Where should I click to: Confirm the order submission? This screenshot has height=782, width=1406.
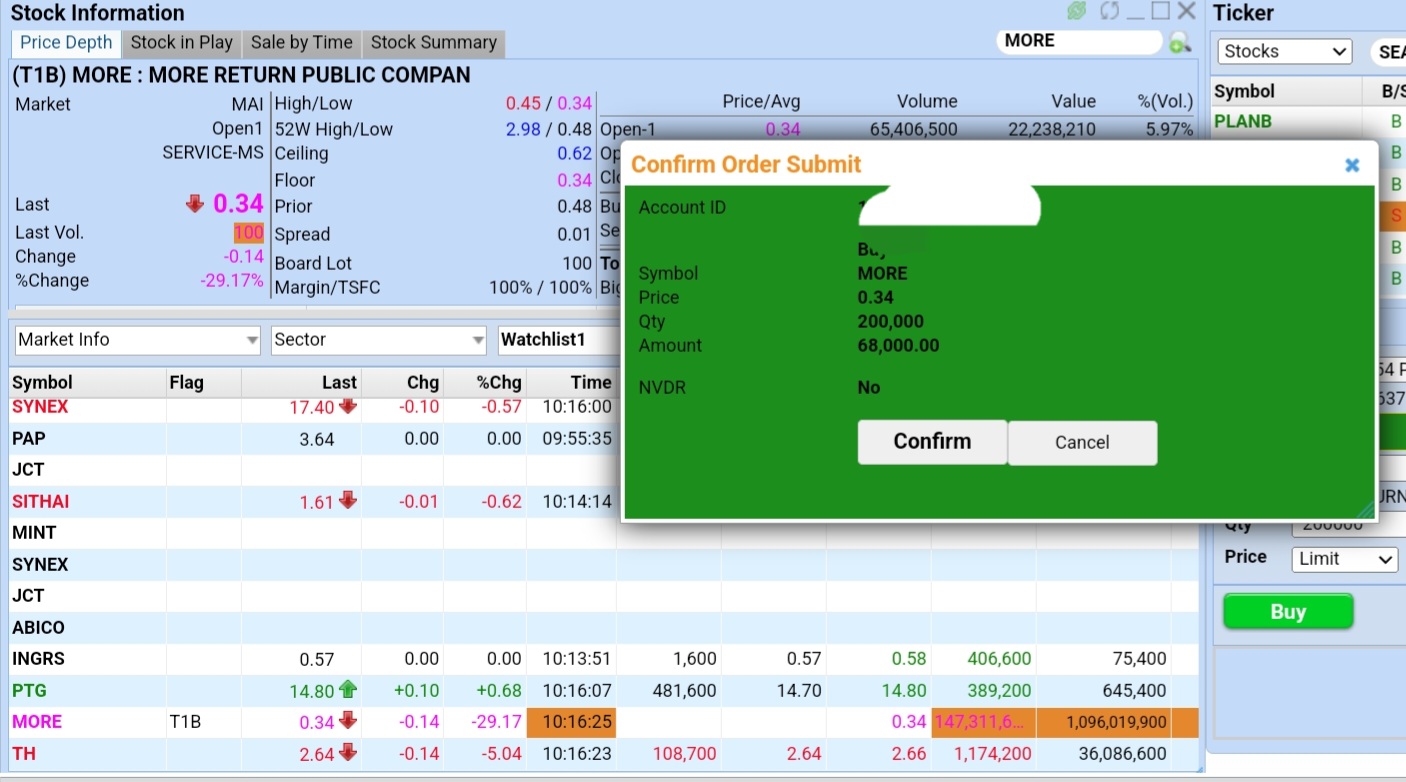[x=932, y=442]
